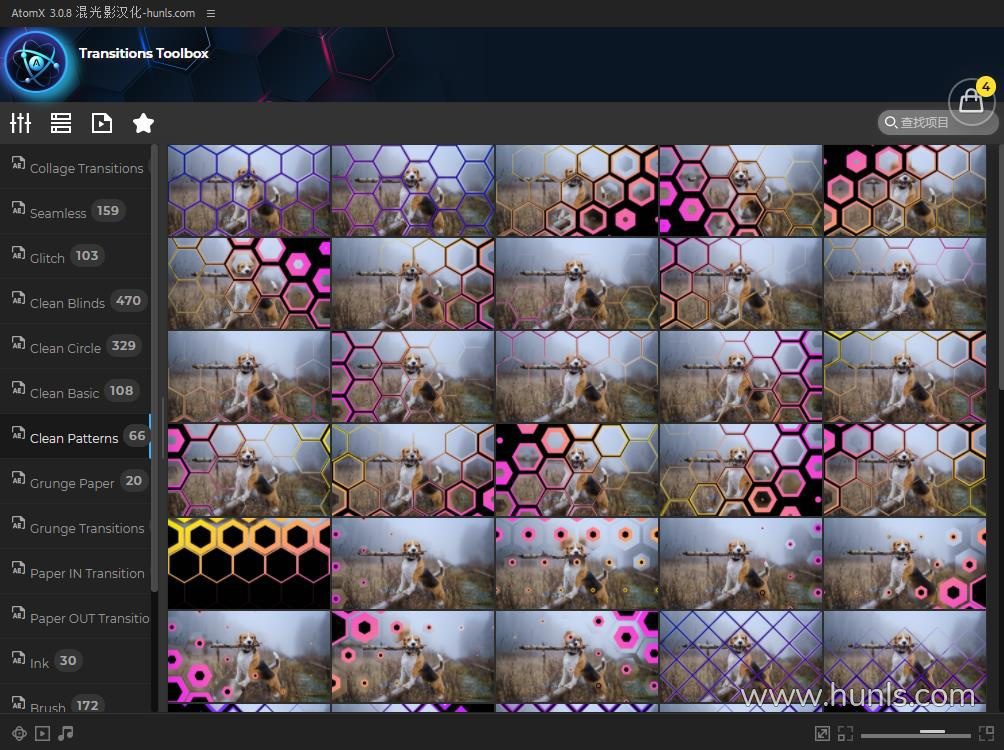Adjust the thumbnail size slider
The image size is (1004, 750).
(932, 733)
